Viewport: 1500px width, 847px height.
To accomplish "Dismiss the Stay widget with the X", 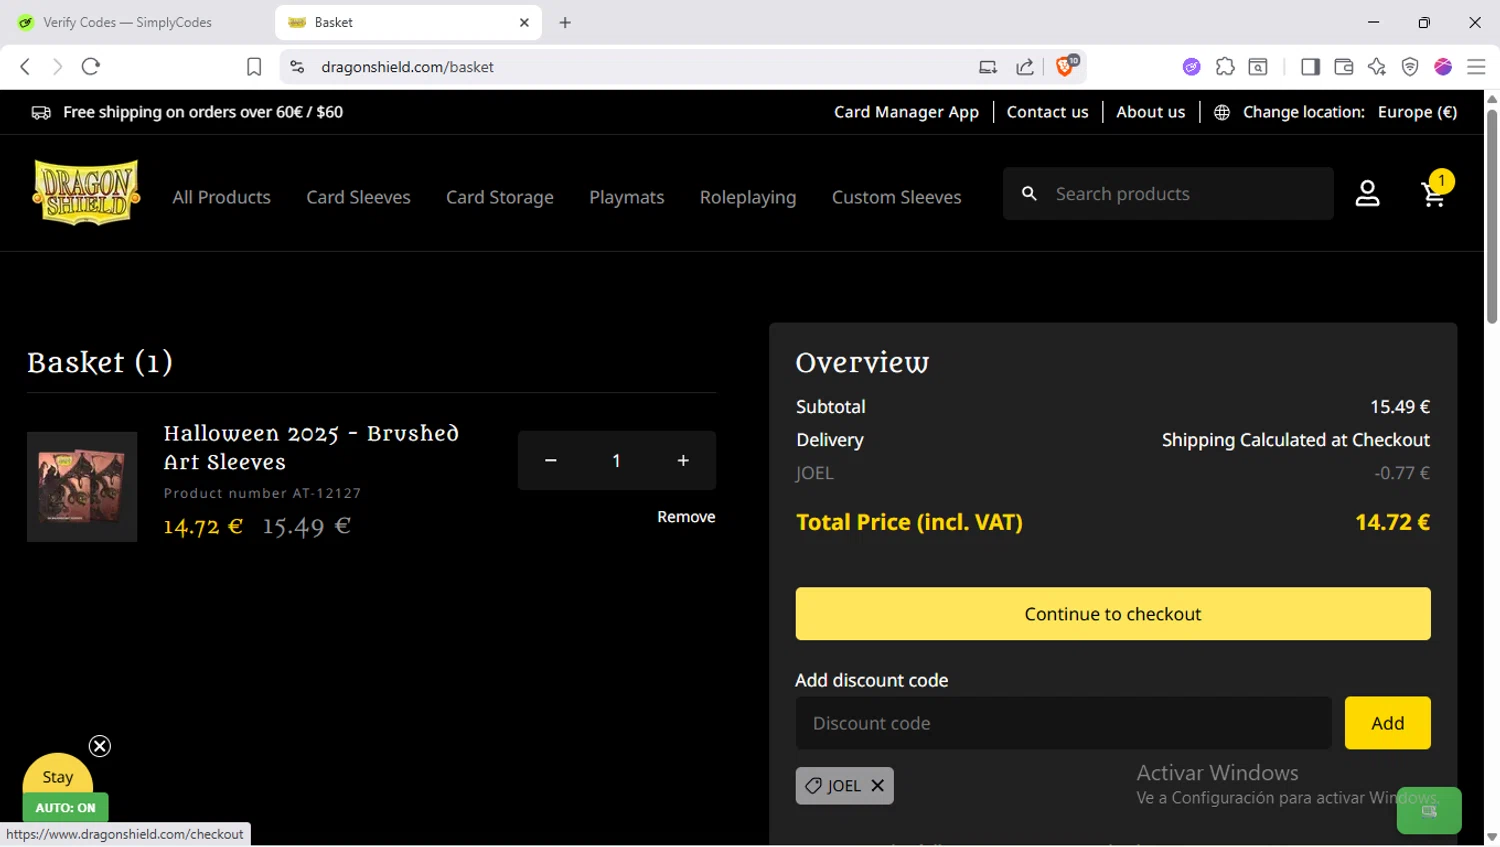I will pos(100,746).
